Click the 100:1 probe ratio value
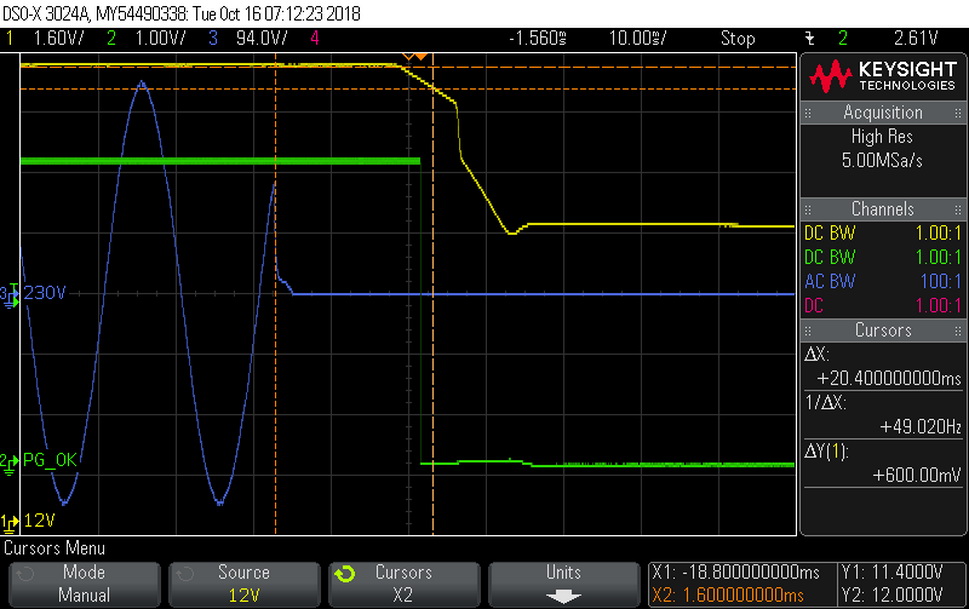 coord(941,281)
